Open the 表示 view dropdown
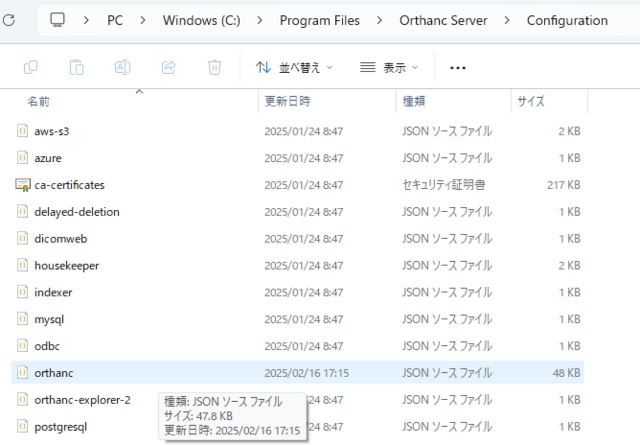 (389, 67)
